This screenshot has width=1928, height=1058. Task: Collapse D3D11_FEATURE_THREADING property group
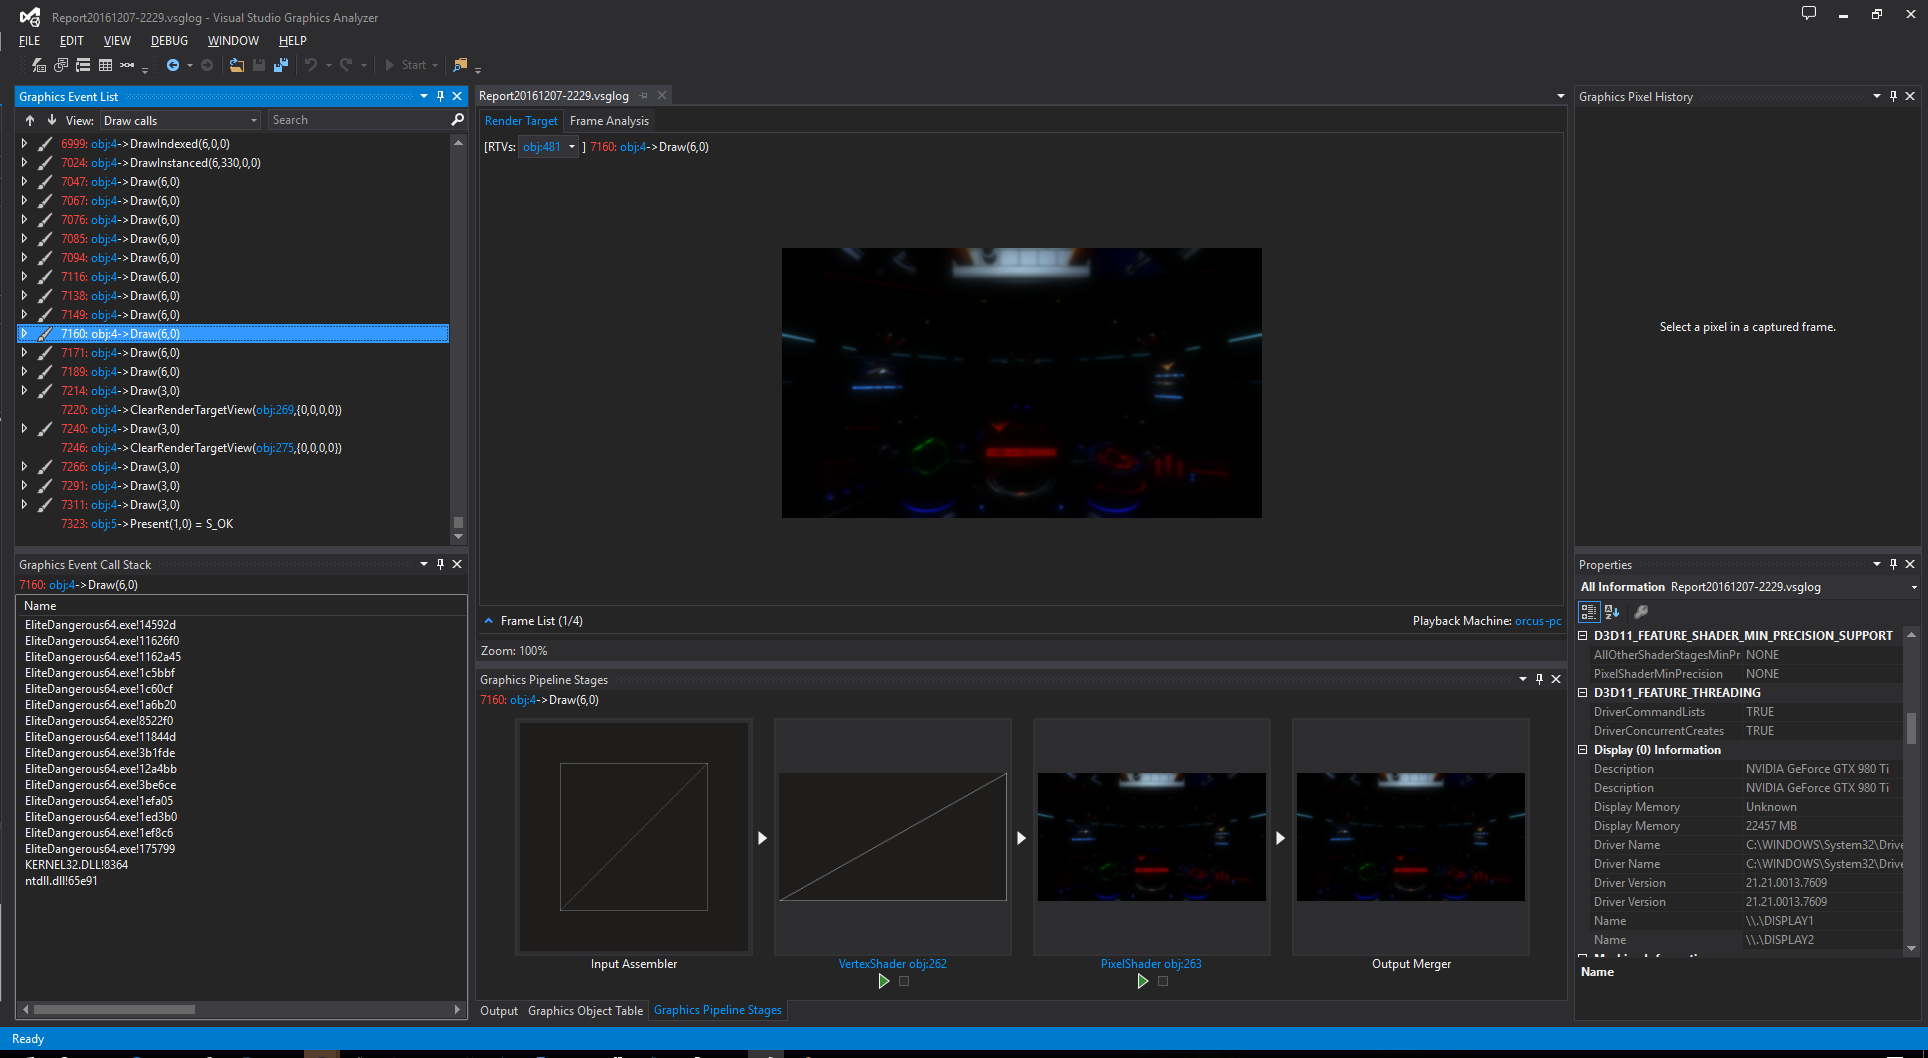click(1583, 692)
